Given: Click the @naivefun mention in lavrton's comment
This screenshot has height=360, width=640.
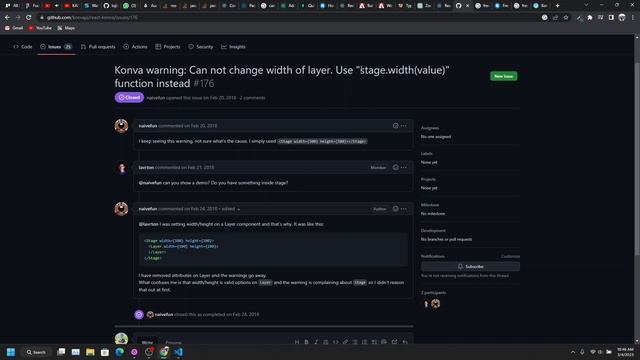Looking at the screenshot, I should pyautogui.click(x=150, y=183).
